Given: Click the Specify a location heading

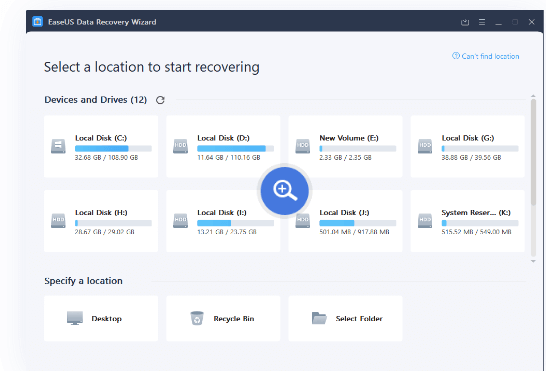Looking at the screenshot, I should 83,281.
